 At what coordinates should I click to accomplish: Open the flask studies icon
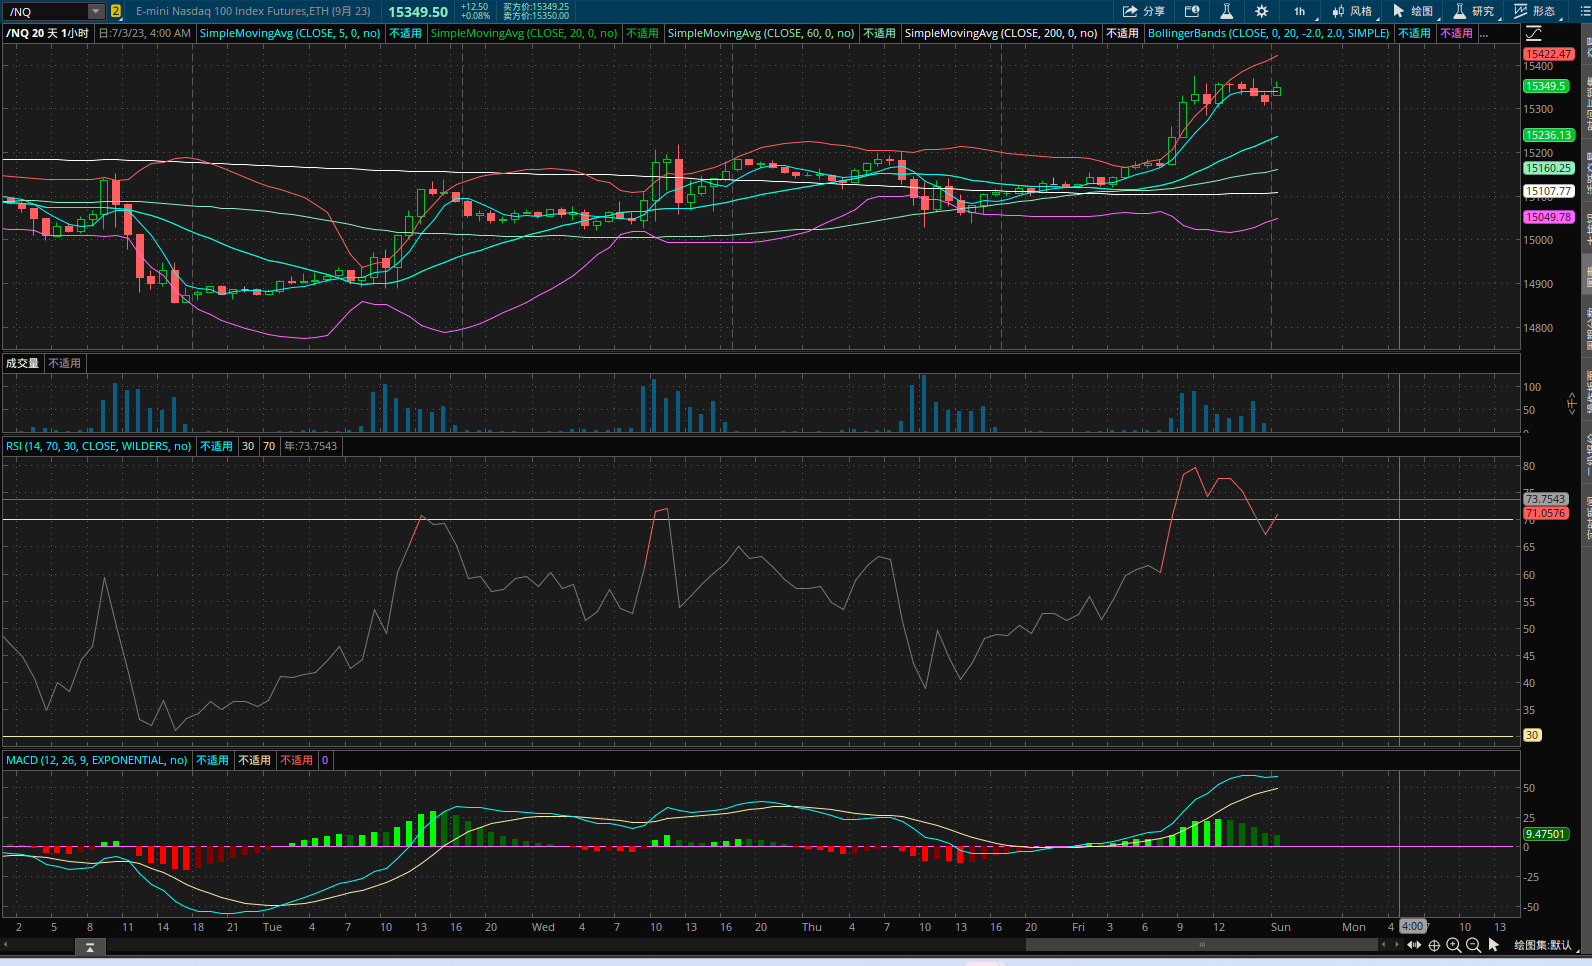point(1226,11)
